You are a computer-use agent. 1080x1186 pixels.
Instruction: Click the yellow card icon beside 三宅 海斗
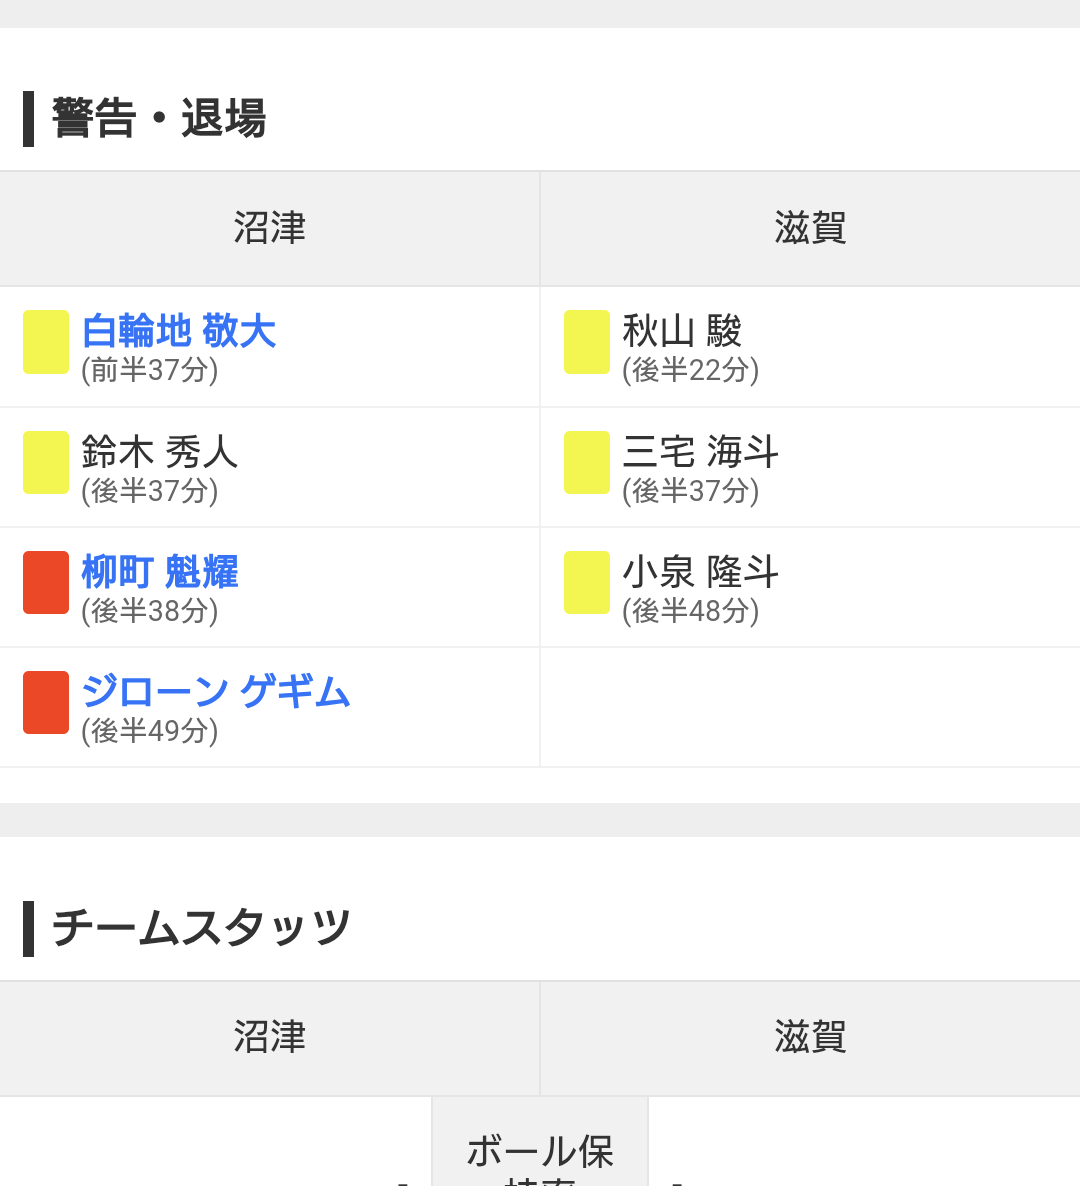click(x=587, y=462)
